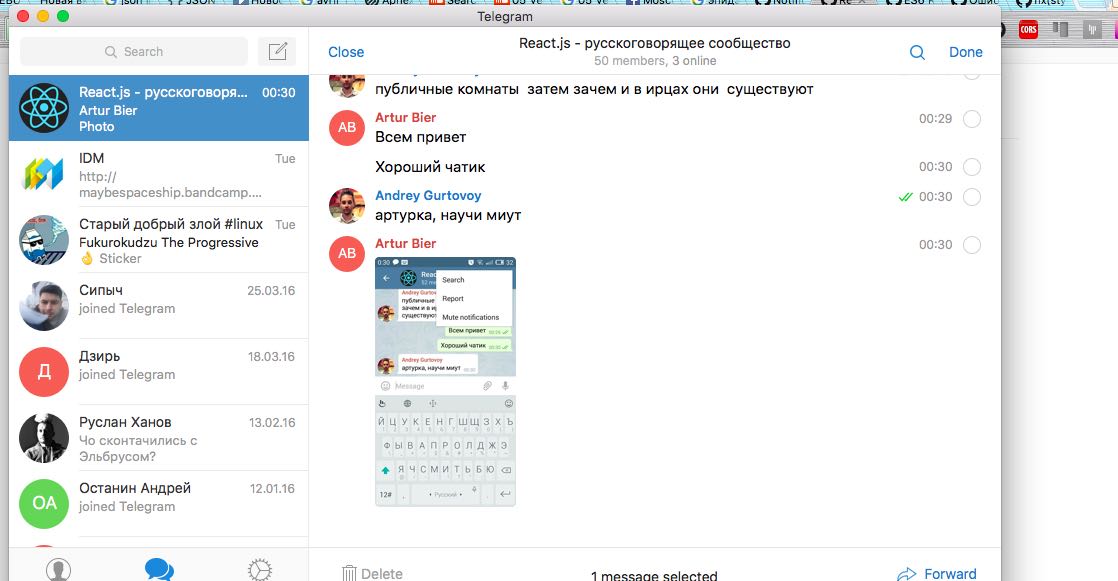Open the Settings gear tab at bottom
The image size is (1118, 581).
click(260, 570)
